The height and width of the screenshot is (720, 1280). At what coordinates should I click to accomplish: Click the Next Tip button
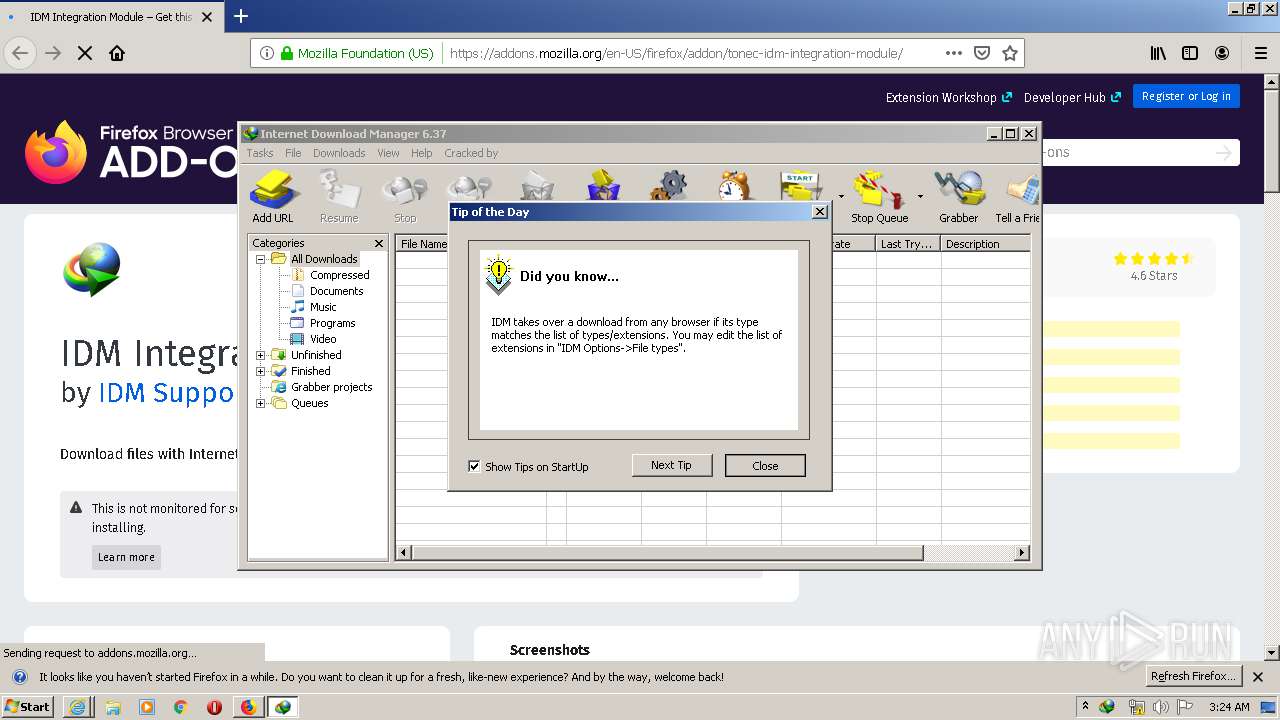click(671, 466)
